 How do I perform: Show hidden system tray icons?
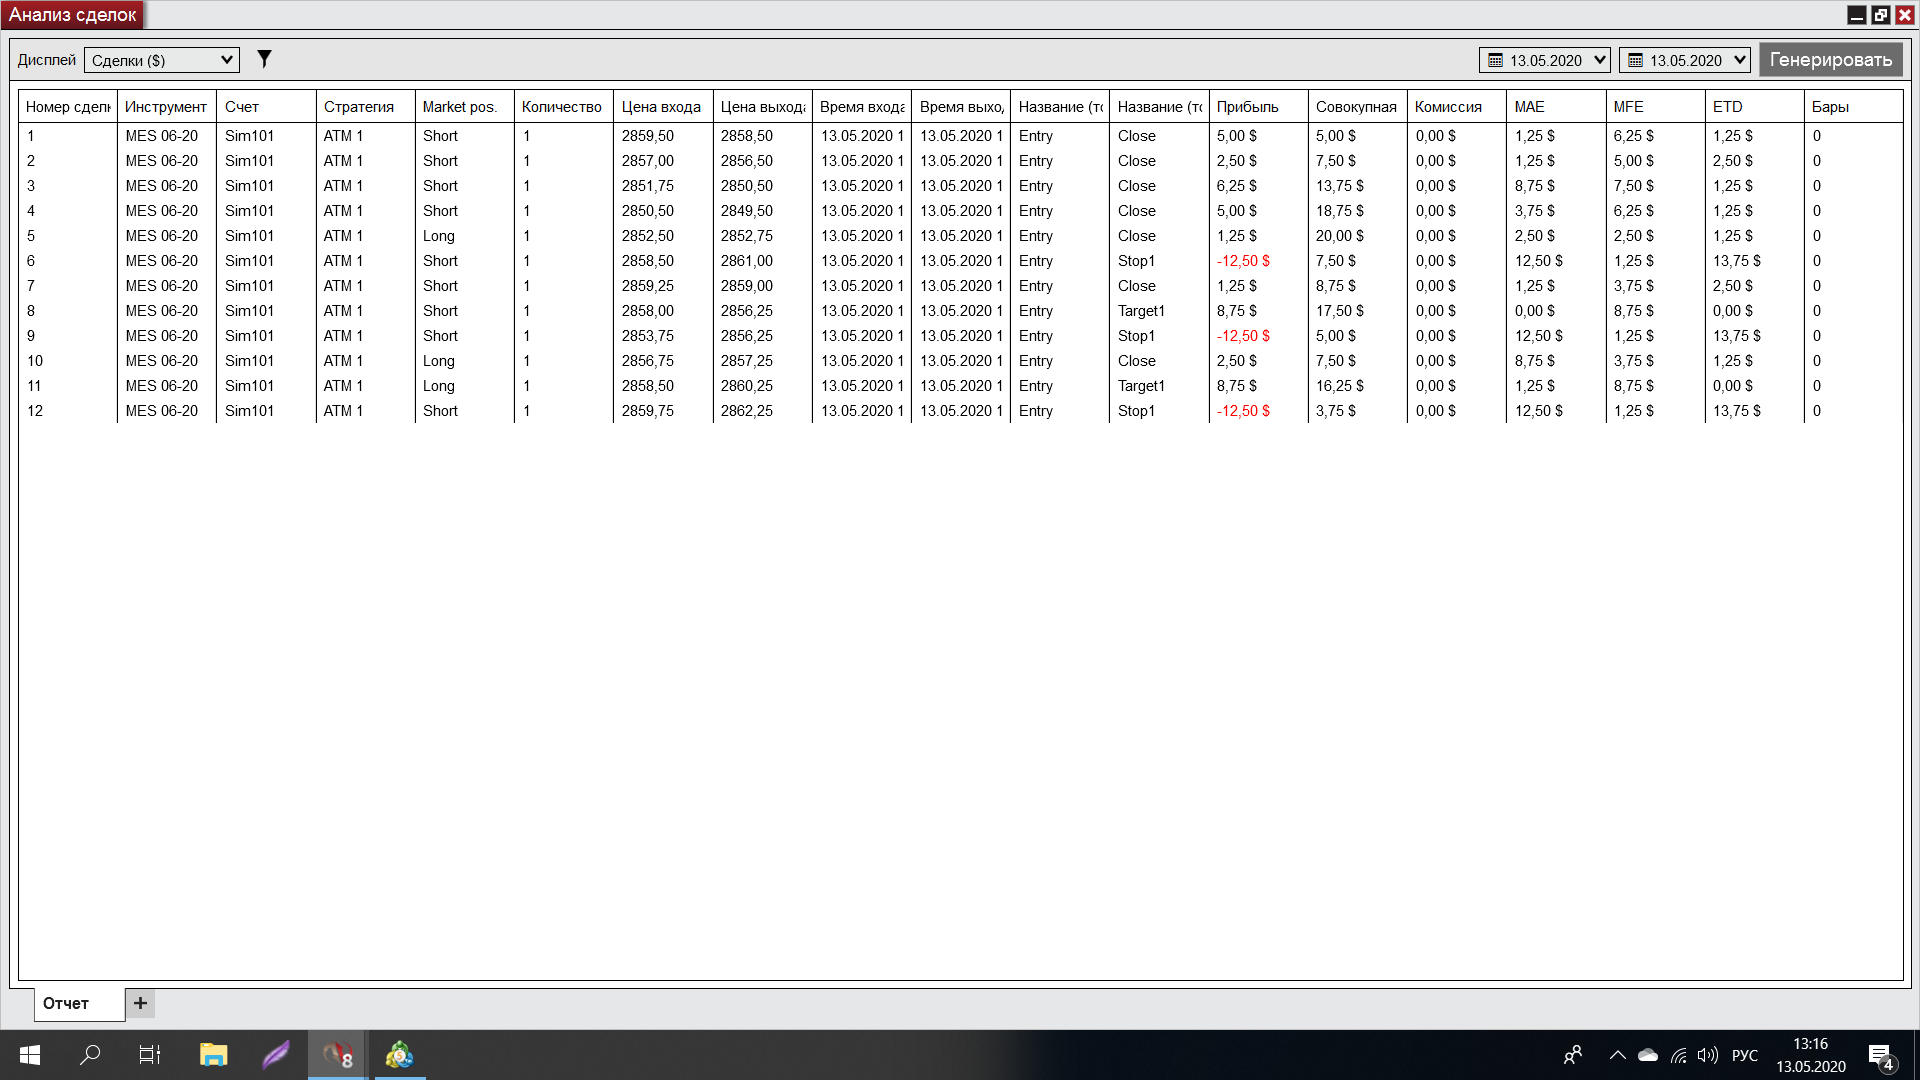1617,1055
